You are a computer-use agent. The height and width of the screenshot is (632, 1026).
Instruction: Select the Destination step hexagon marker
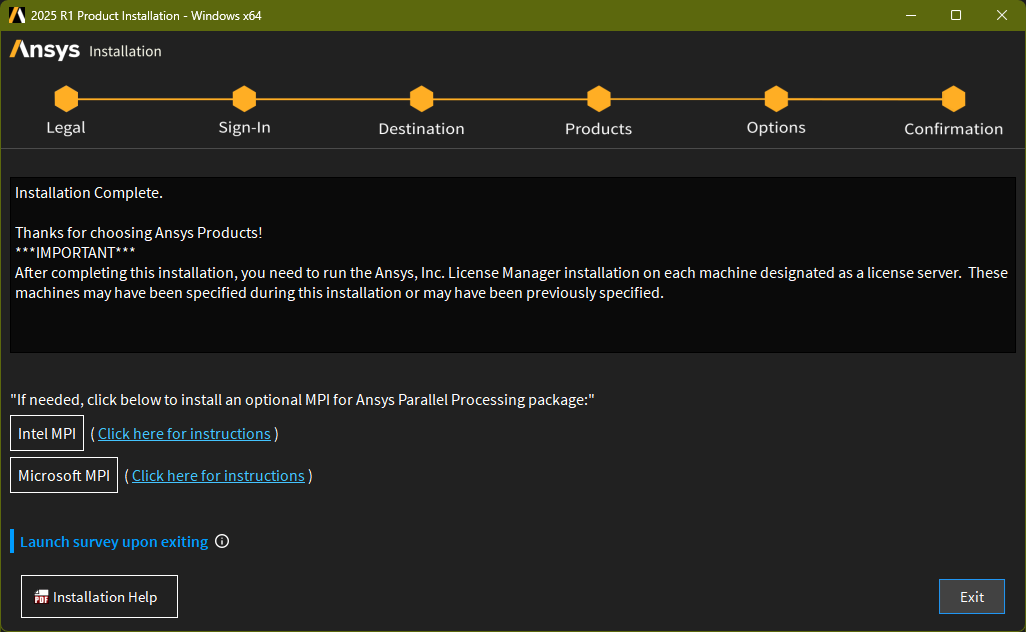pos(421,99)
